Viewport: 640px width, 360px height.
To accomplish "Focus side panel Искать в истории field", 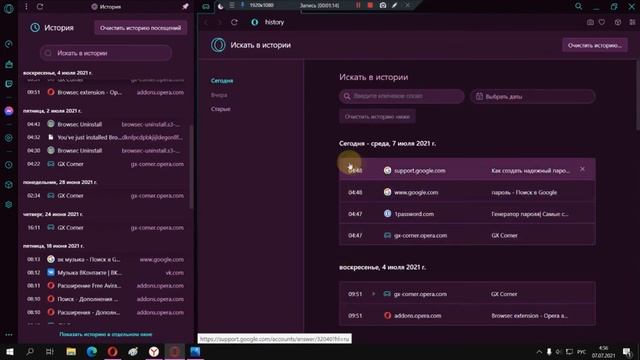I will click(106, 53).
